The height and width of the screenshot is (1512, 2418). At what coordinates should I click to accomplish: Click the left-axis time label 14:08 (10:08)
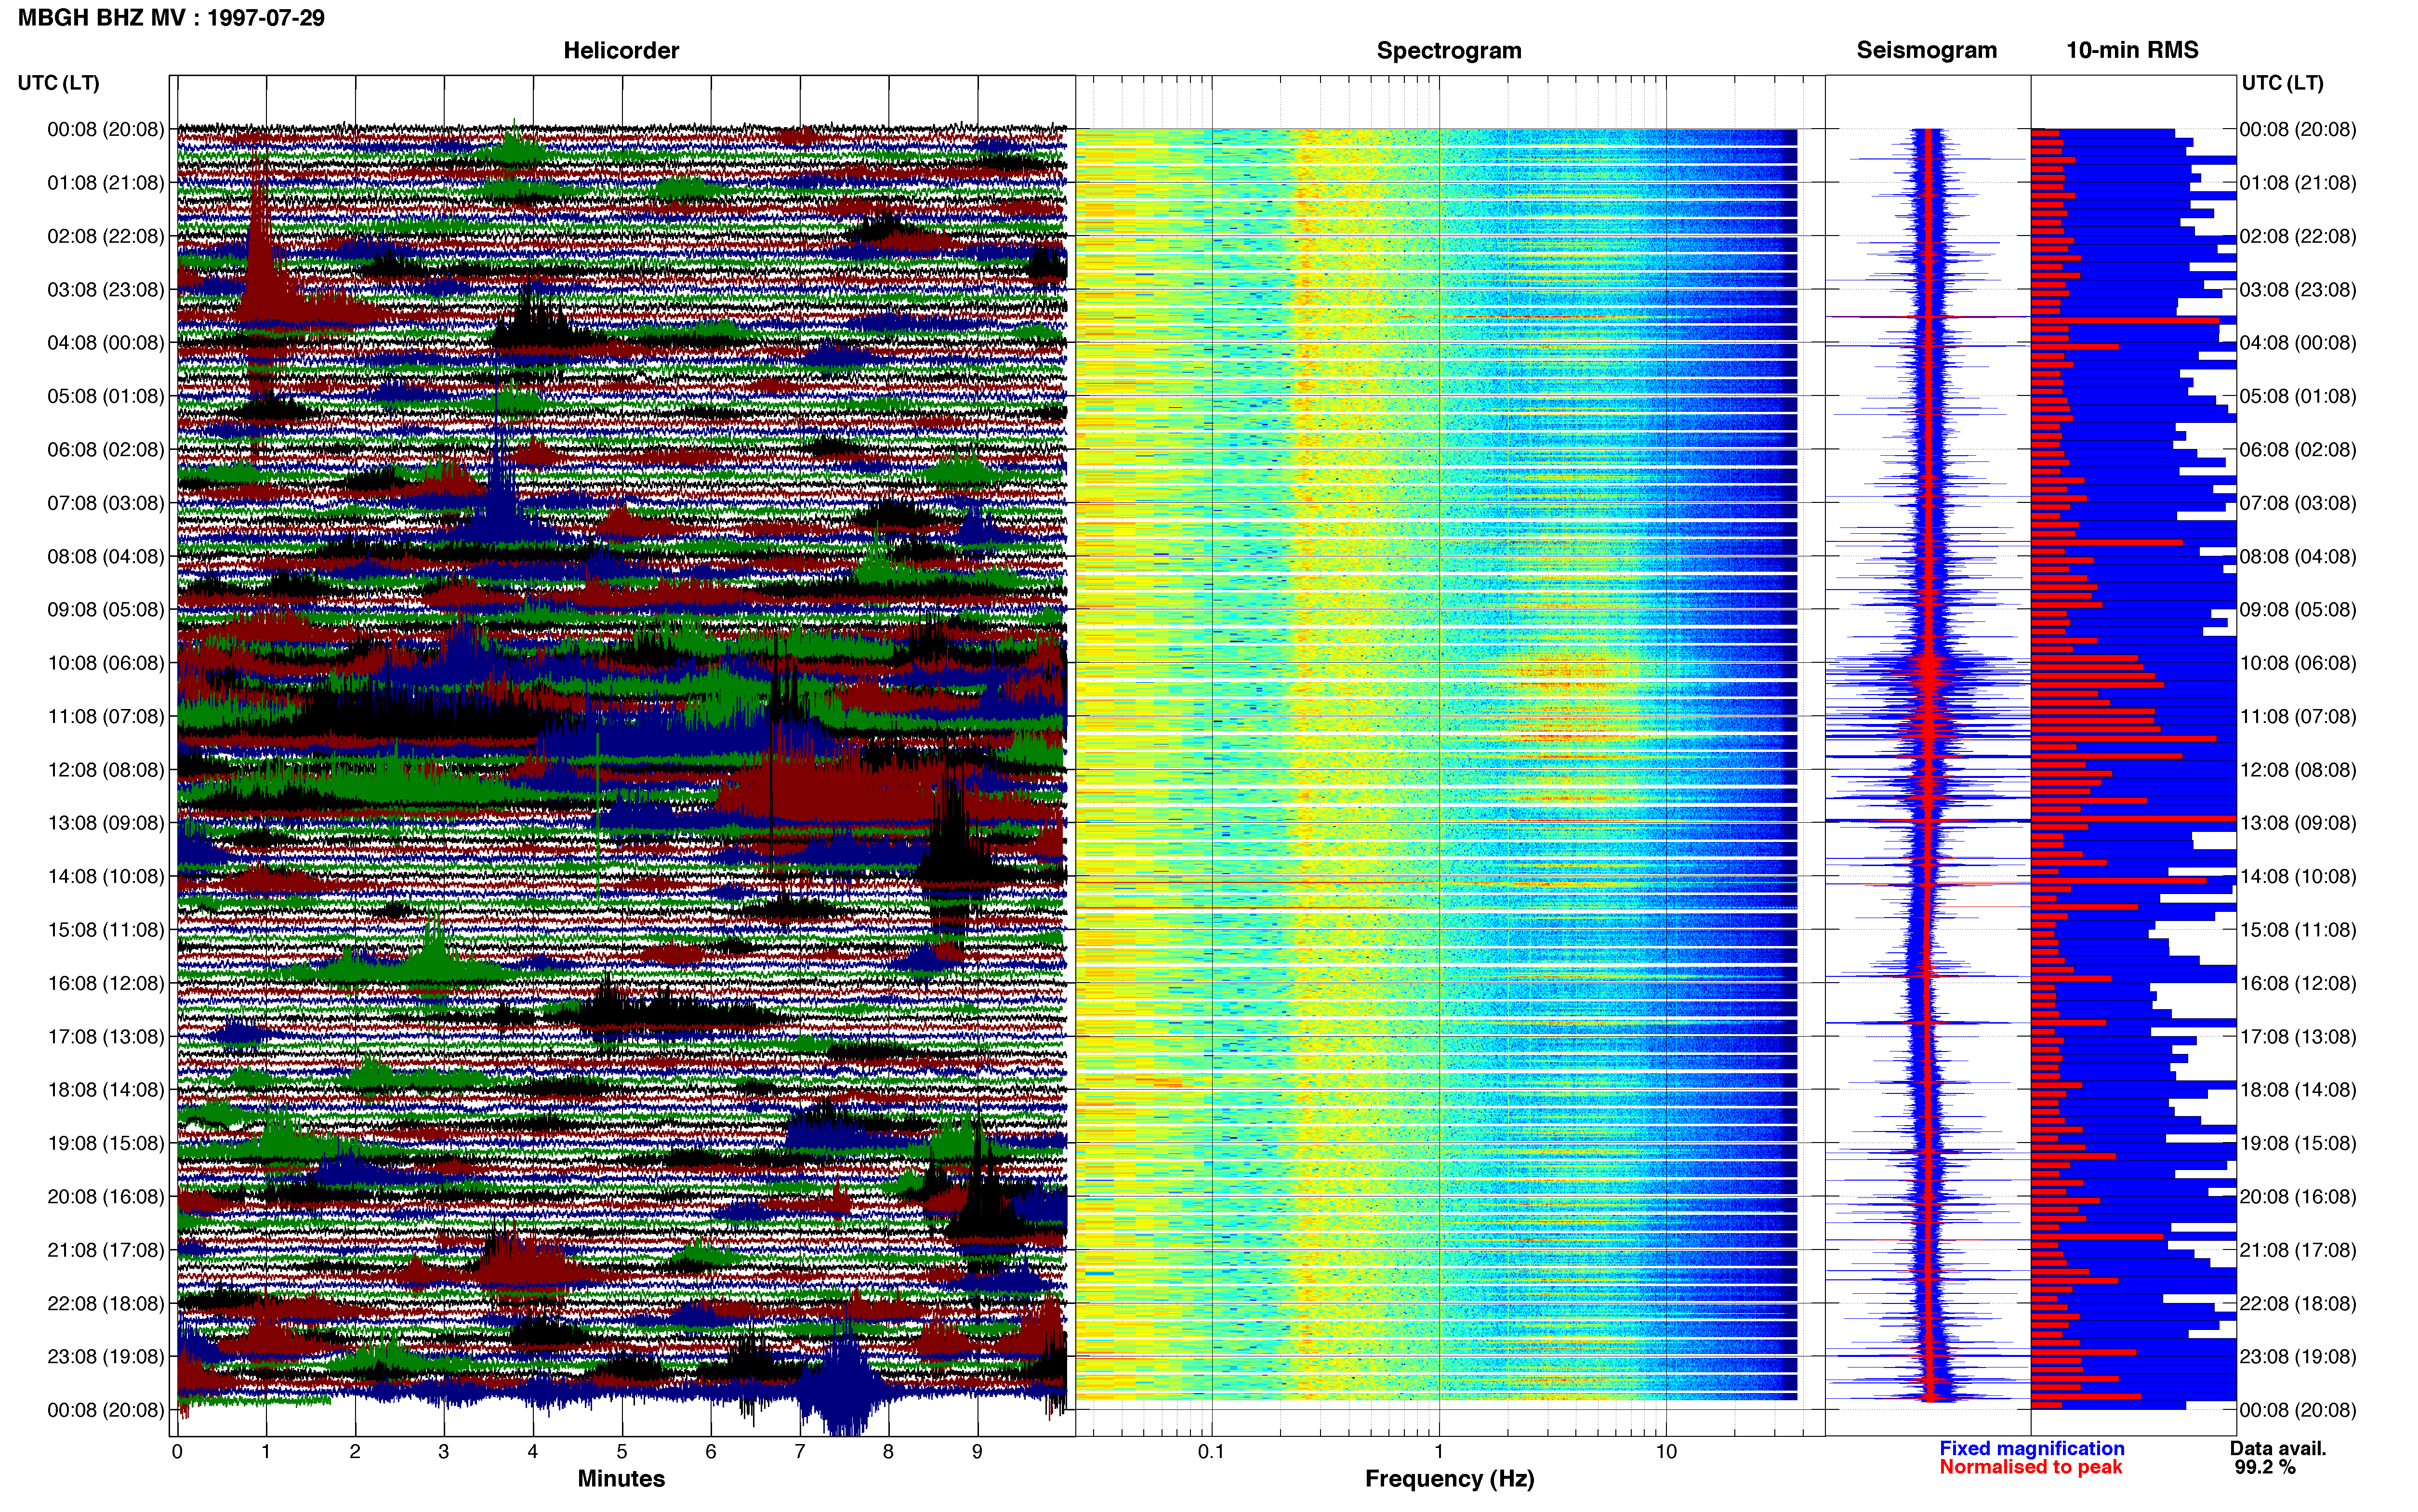(106, 876)
